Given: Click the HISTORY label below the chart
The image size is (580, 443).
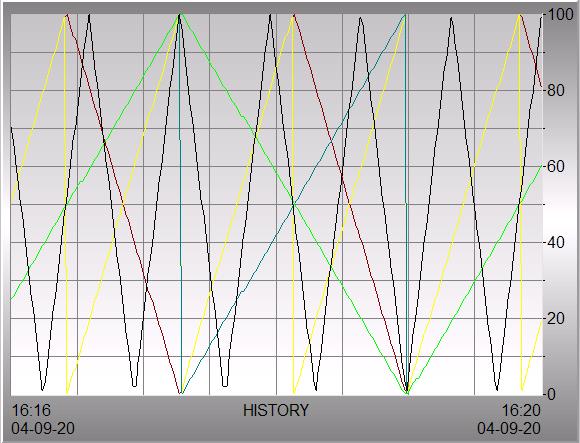Looking at the screenshot, I should (x=276, y=410).
